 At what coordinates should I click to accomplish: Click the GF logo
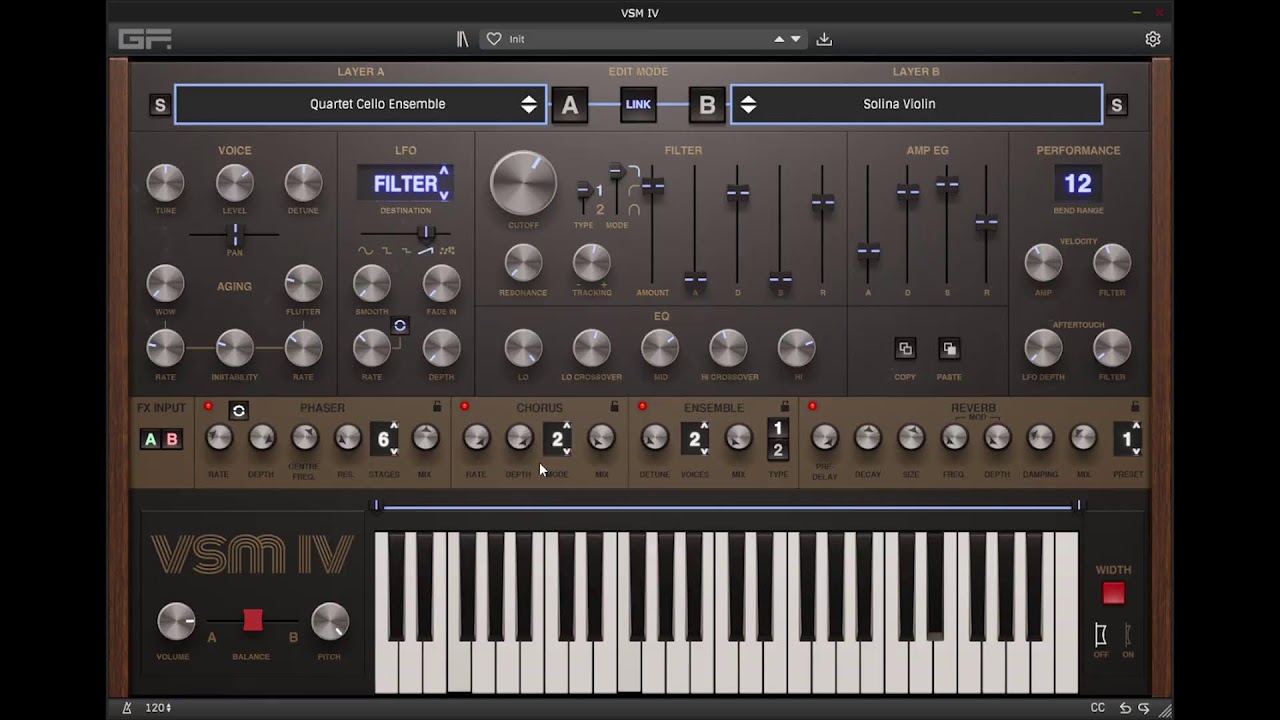[145, 39]
